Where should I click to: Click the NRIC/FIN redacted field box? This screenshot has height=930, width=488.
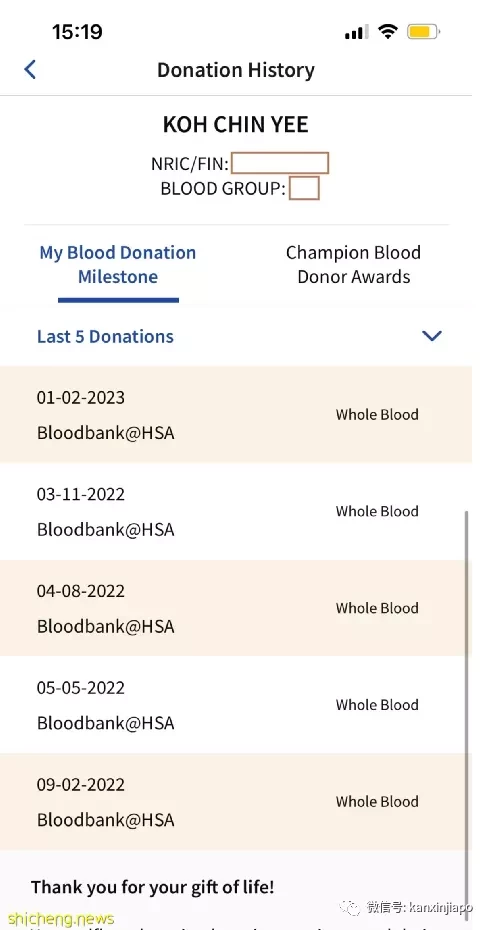(x=280, y=163)
